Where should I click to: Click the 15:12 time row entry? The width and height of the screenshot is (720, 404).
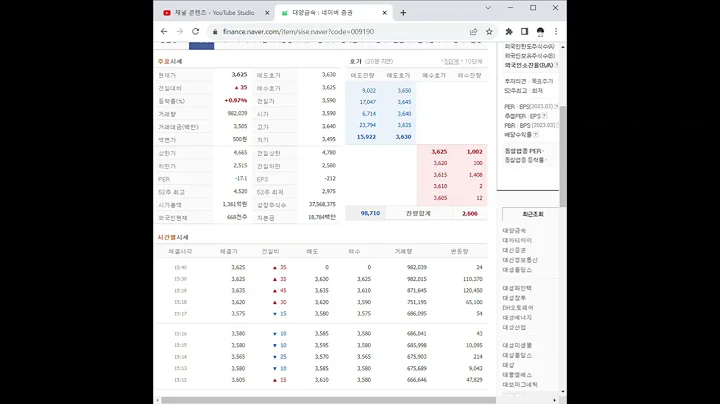click(x=180, y=380)
